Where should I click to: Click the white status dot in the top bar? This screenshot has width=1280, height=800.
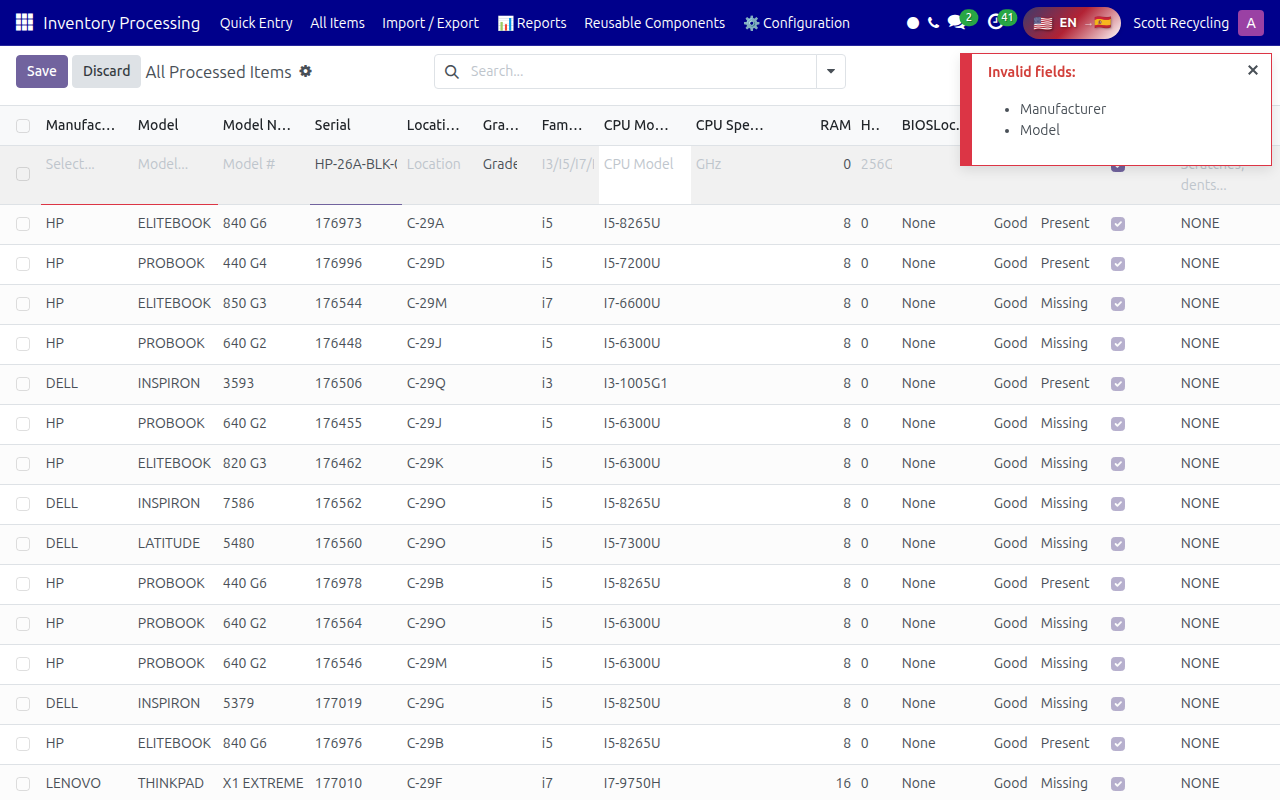(913, 23)
